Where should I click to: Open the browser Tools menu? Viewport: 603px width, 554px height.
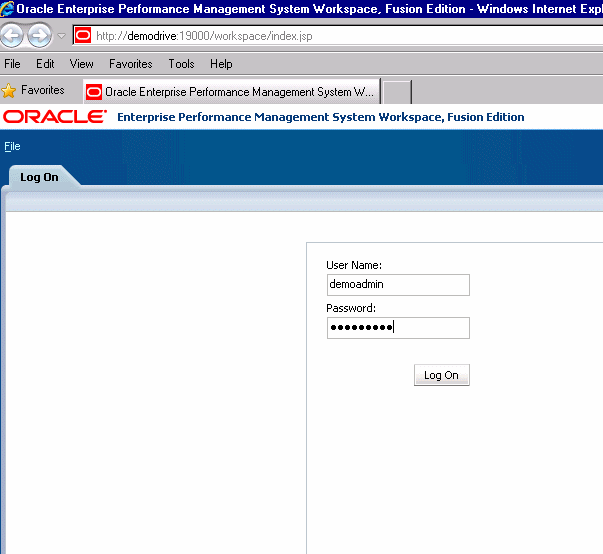coord(181,64)
